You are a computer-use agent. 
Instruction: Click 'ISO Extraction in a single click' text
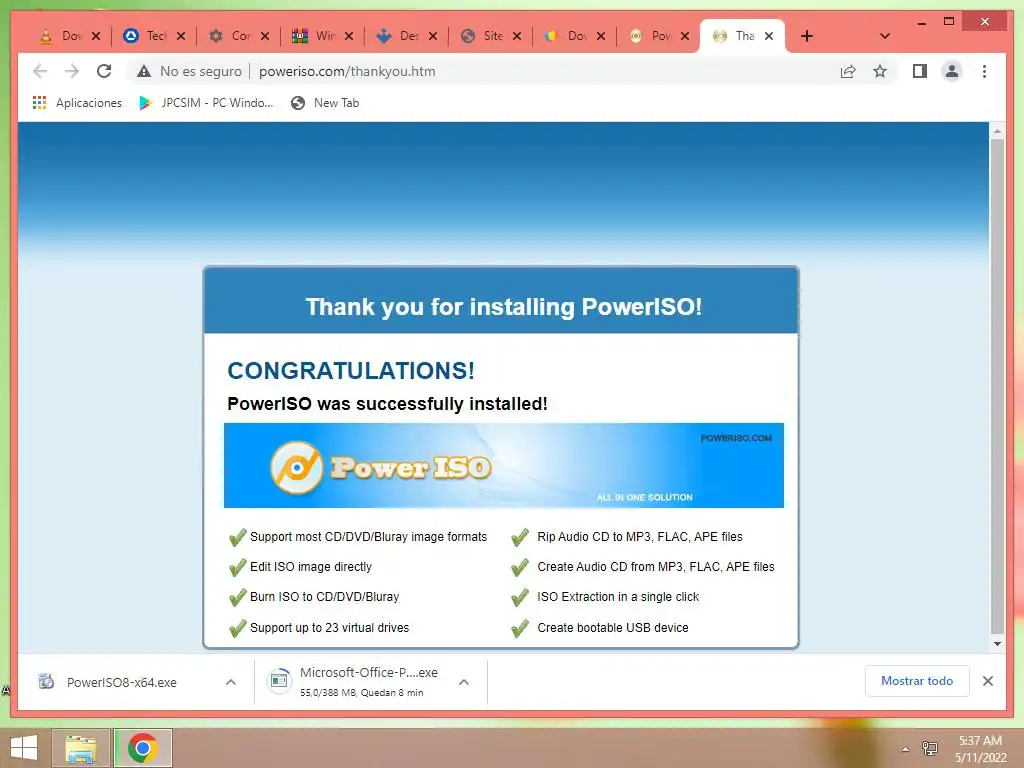(x=618, y=597)
